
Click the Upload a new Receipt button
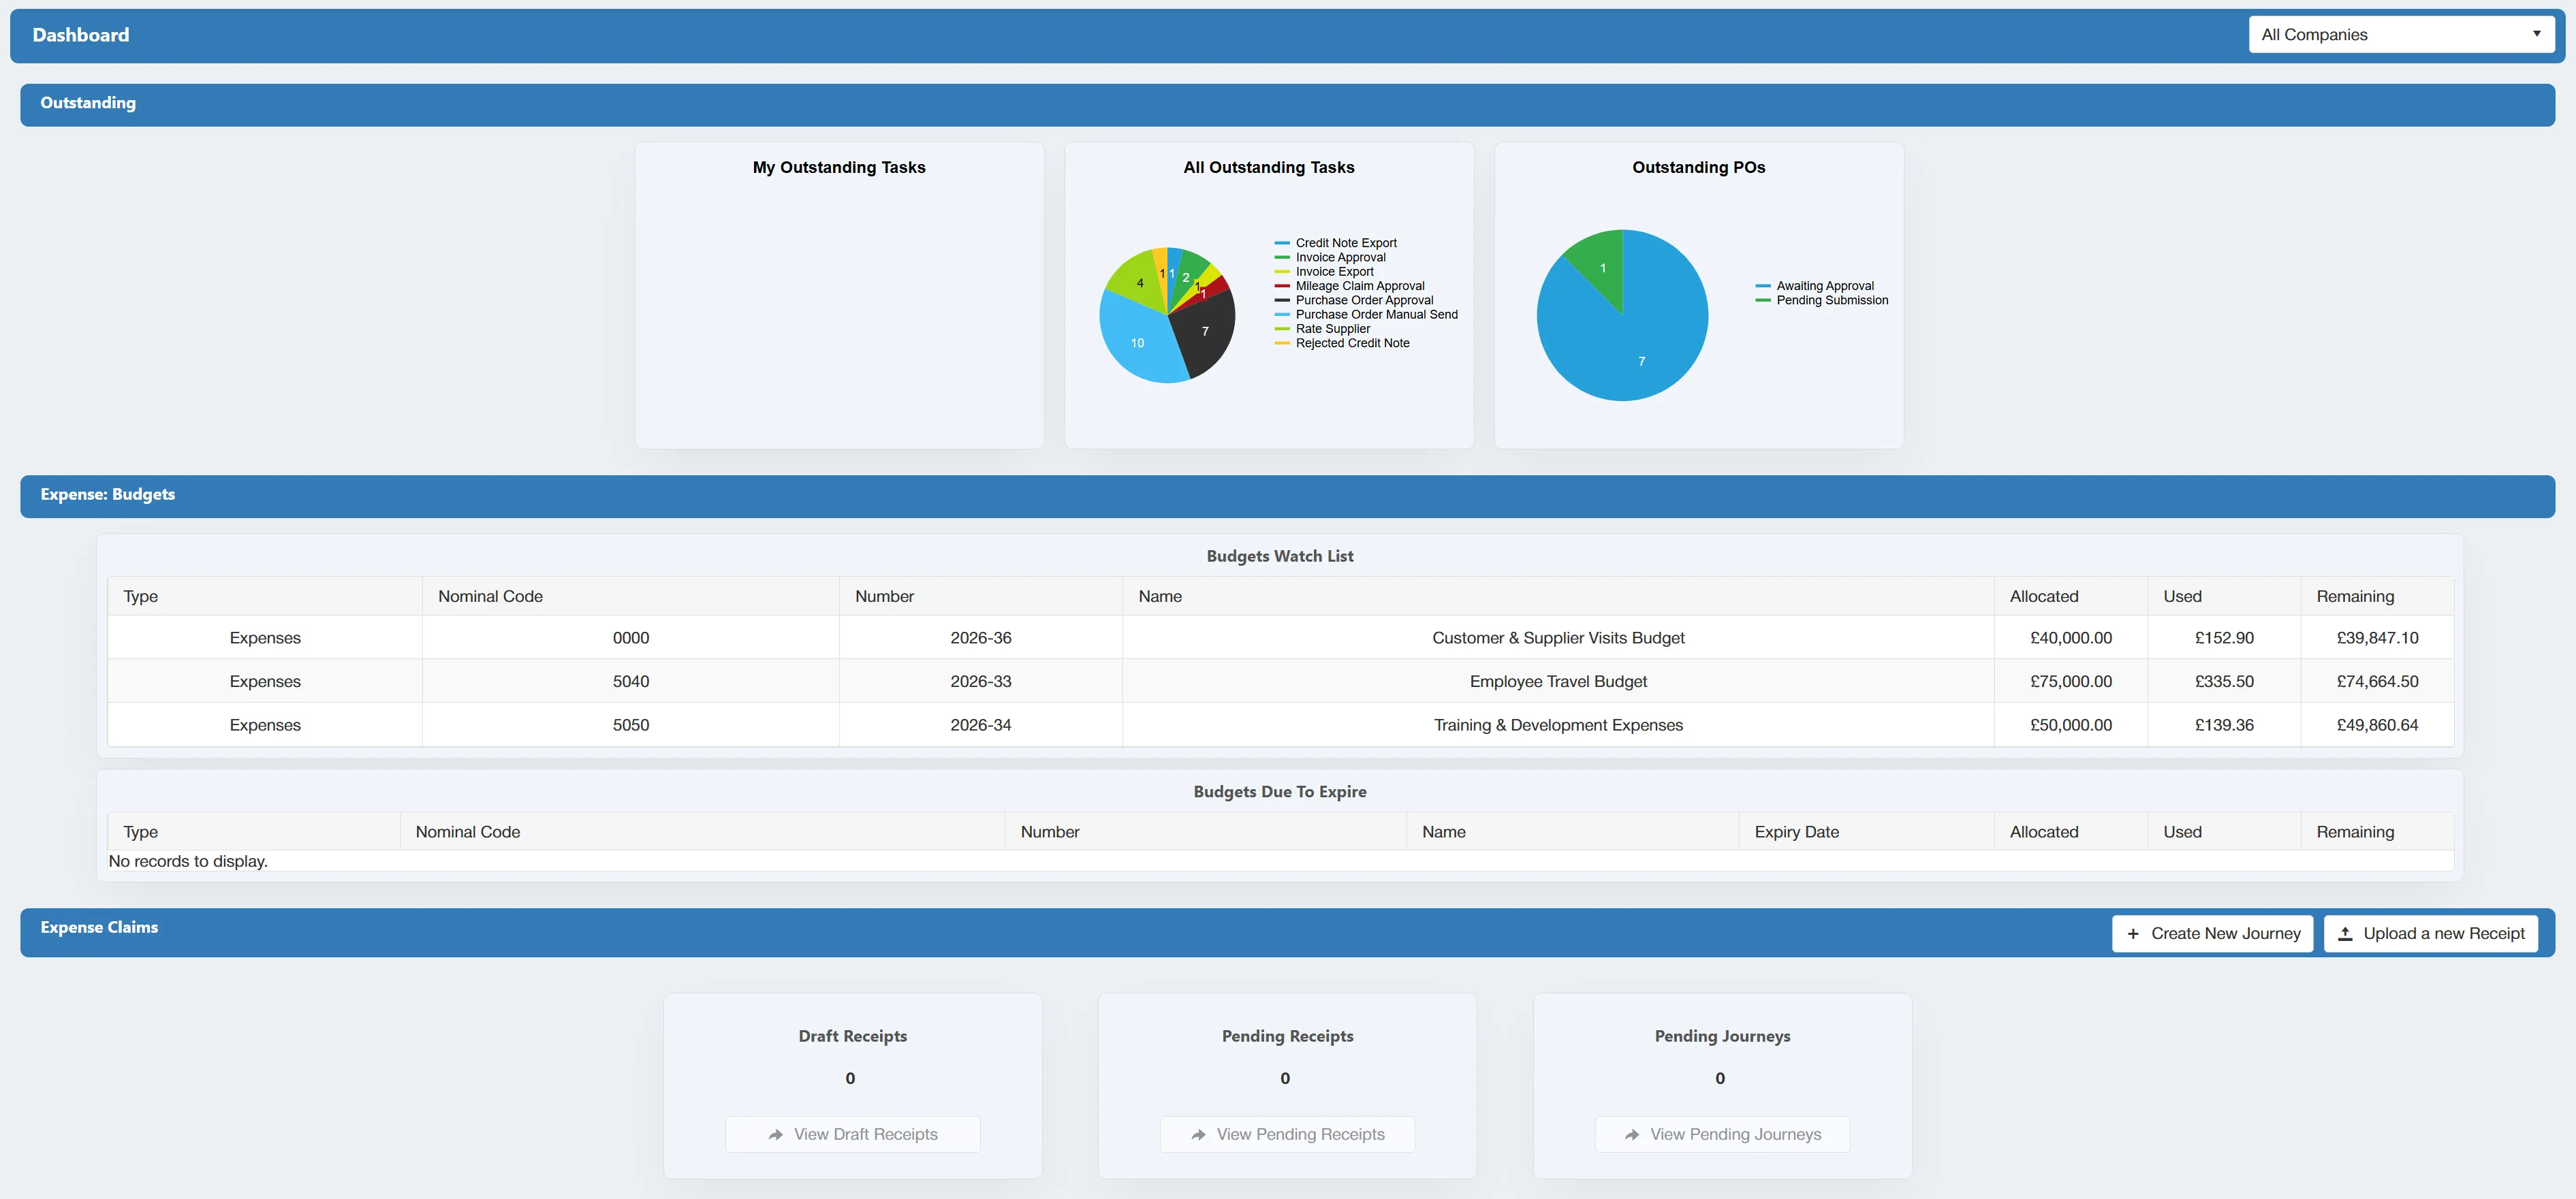pos(2431,933)
